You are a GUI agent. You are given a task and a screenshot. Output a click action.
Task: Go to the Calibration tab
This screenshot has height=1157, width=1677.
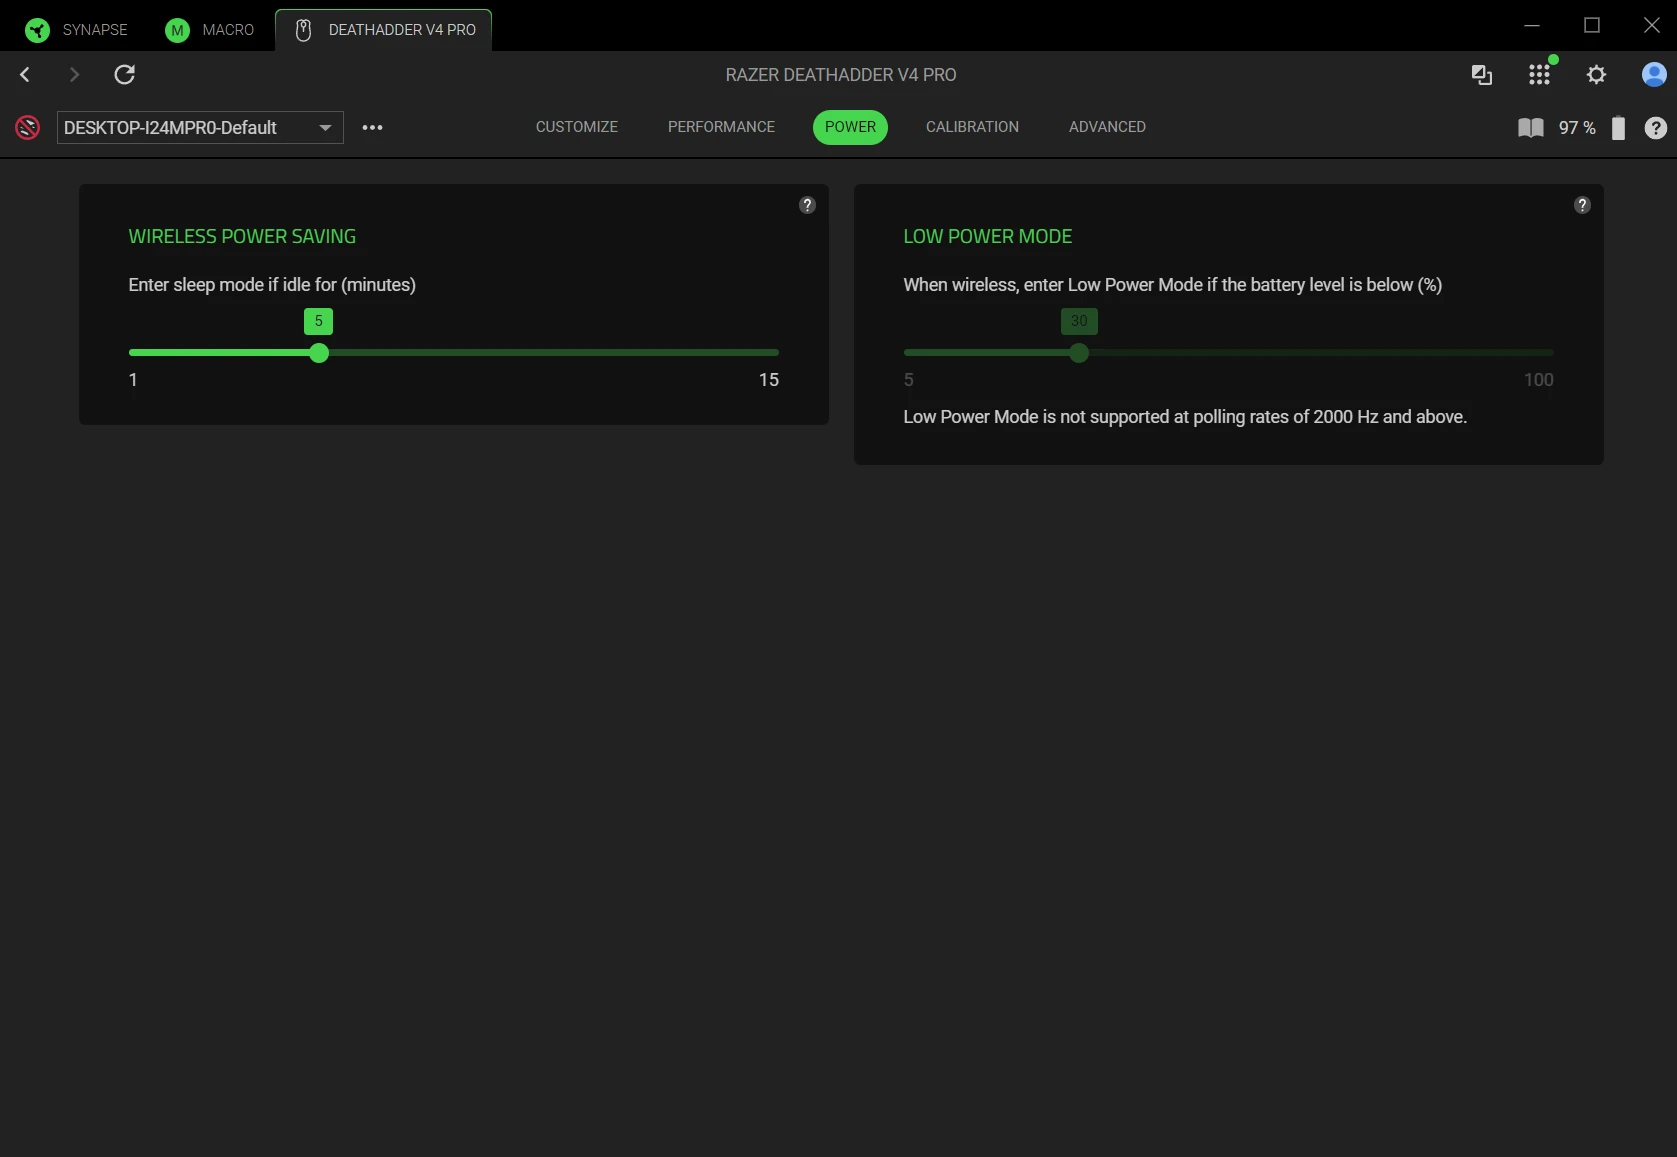[972, 127]
